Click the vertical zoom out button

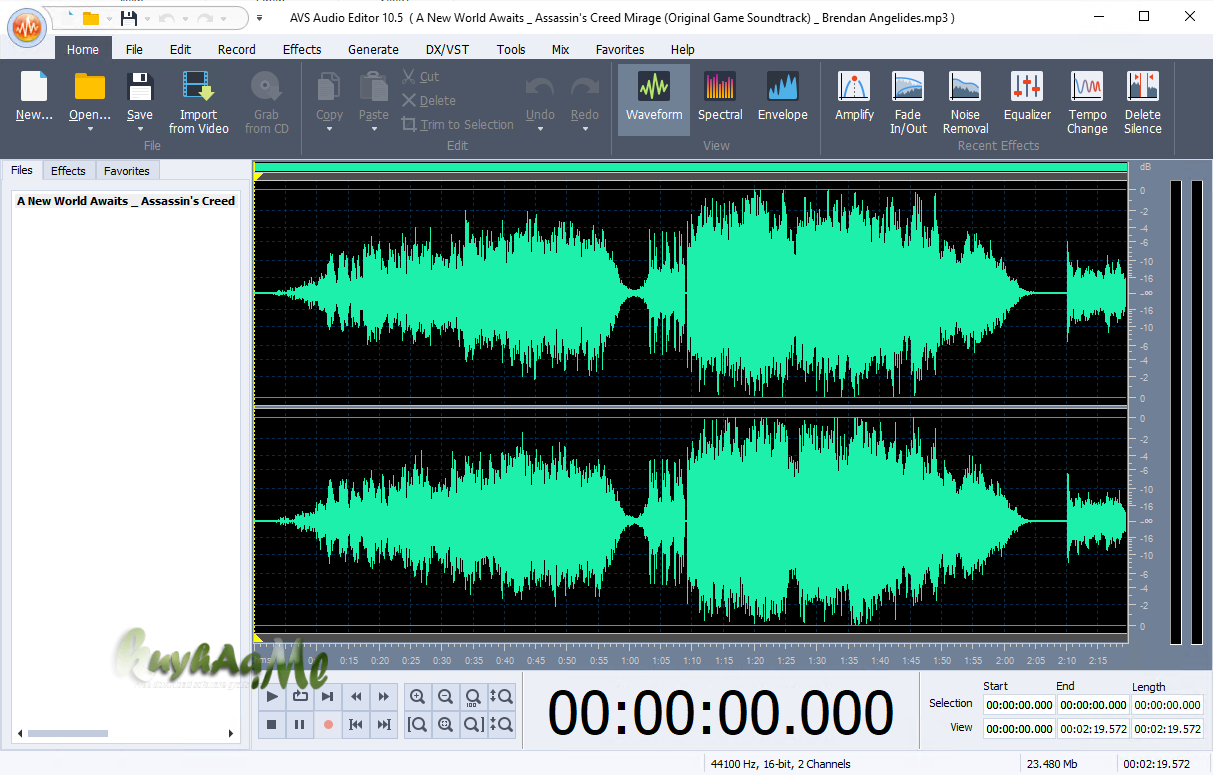coord(502,725)
